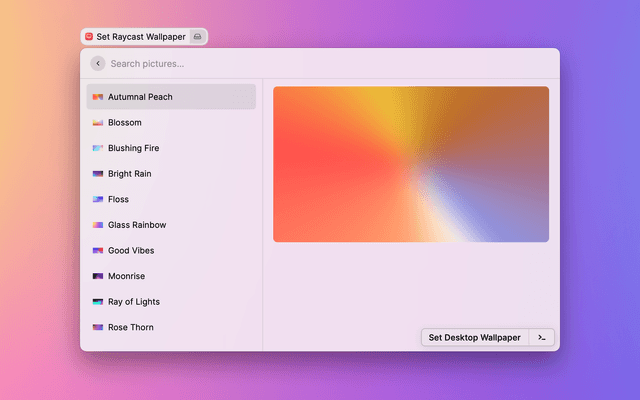Click the Glass Rainbow thumbnail icon
640x400 pixels.
[98, 225]
